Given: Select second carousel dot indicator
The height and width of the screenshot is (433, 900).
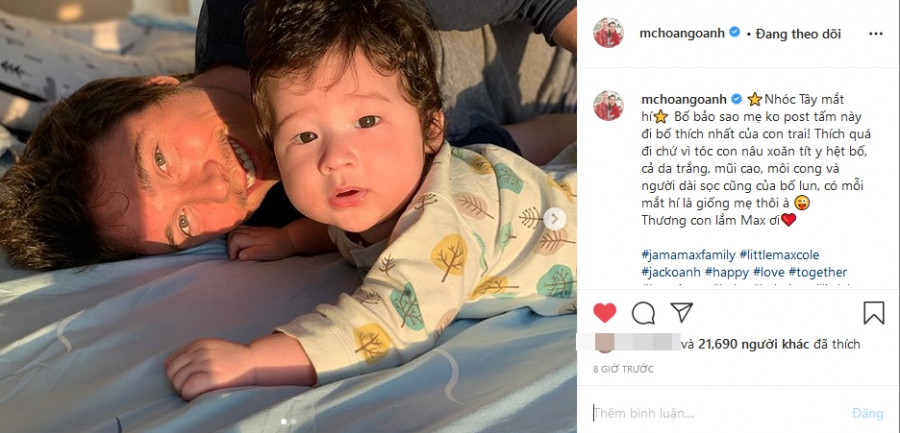Looking at the screenshot, I should (293, 422).
